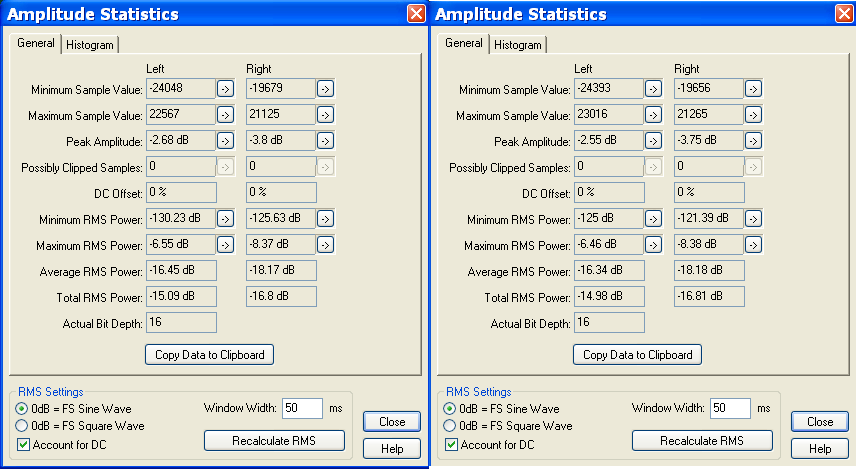Click Left DC Offset field in left window
The image size is (859, 473).
(181, 192)
